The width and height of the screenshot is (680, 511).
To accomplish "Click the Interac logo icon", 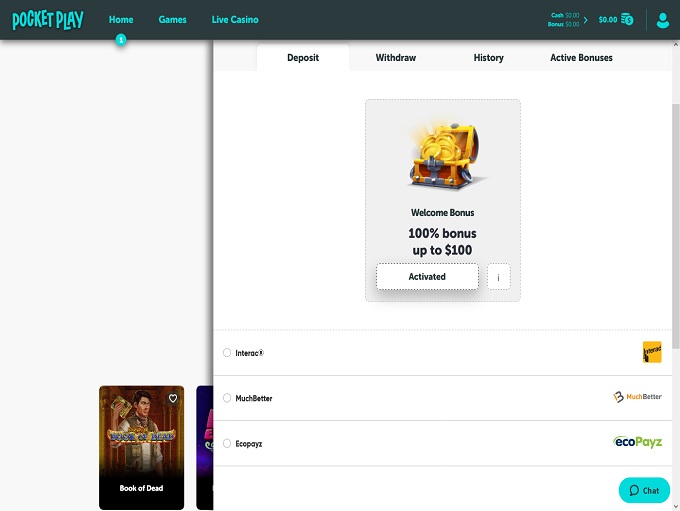I will coord(652,352).
